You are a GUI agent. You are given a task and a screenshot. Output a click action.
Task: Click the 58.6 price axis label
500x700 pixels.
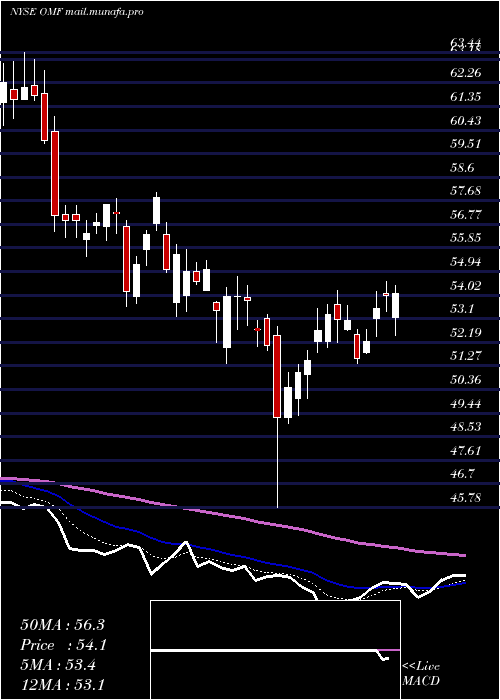[x=462, y=168]
